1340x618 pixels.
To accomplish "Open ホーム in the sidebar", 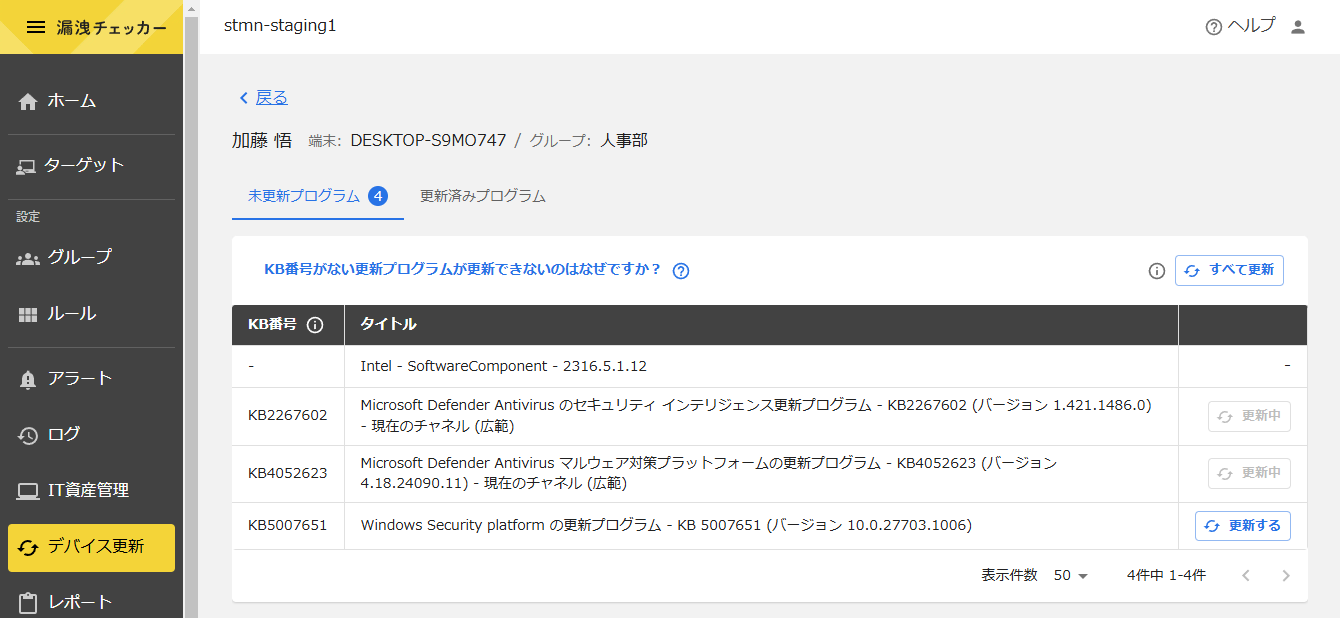I will (91, 101).
